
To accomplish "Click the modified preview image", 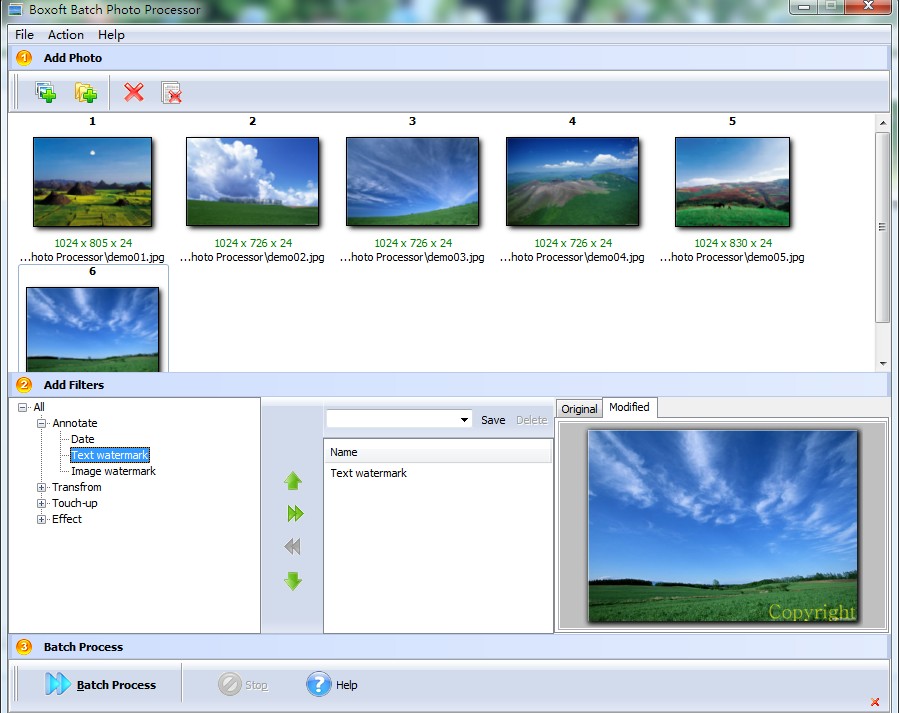I will (723, 526).
